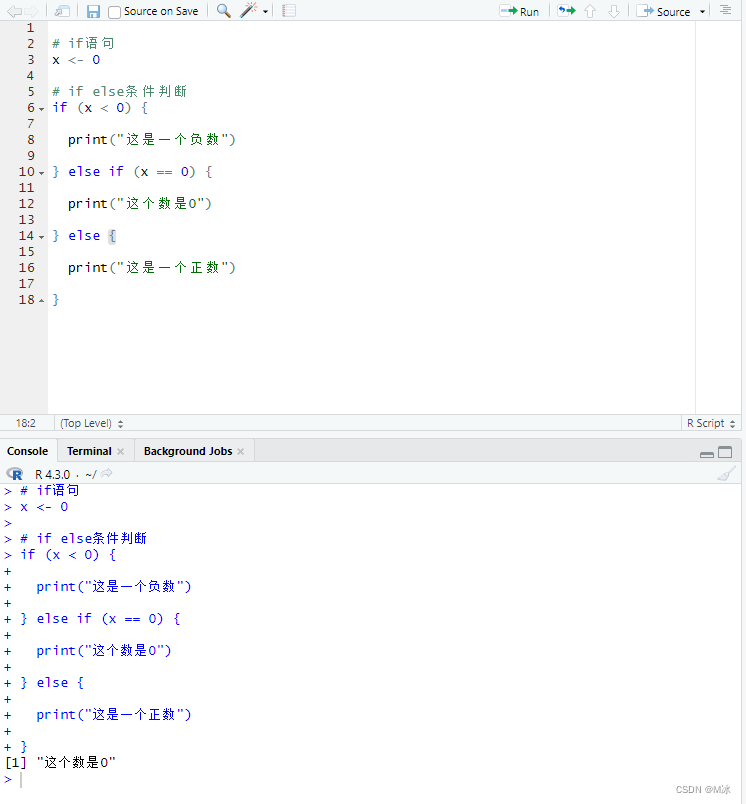The height and width of the screenshot is (804, 746).
Task: Change file type via R Script dropdown
Action: tap(711, 423)
